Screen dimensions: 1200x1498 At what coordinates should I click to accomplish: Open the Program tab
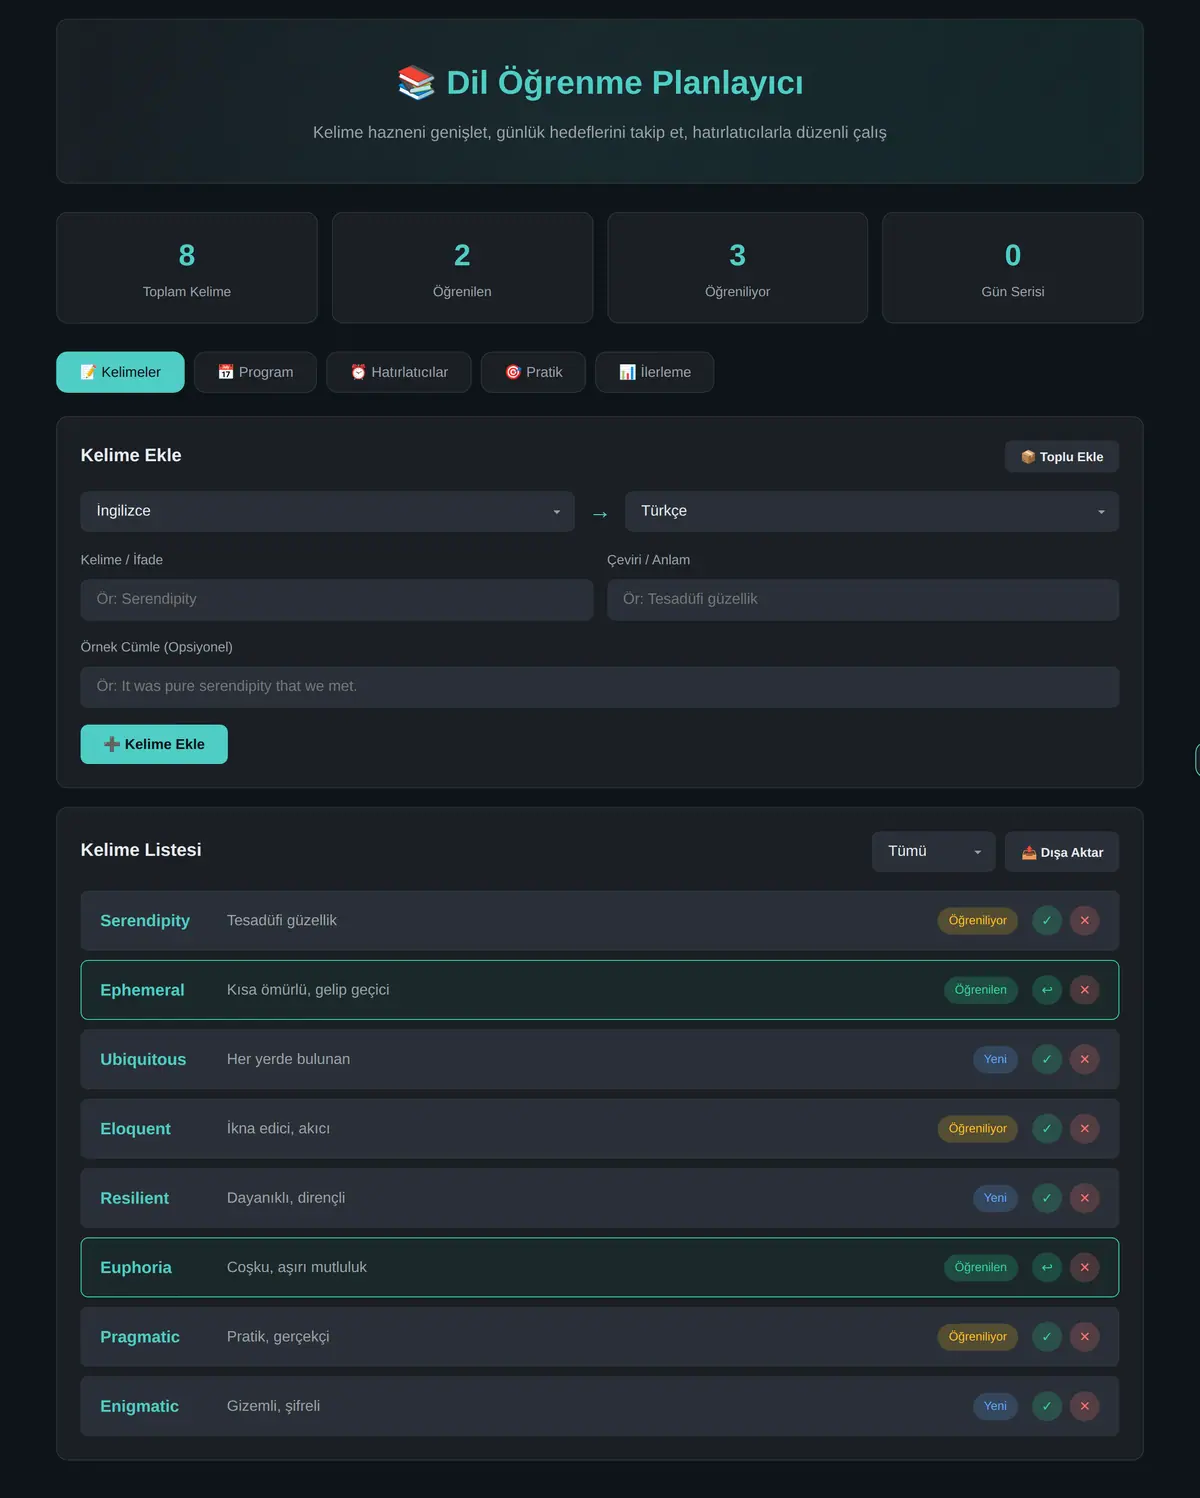click(x=255, y=372)
